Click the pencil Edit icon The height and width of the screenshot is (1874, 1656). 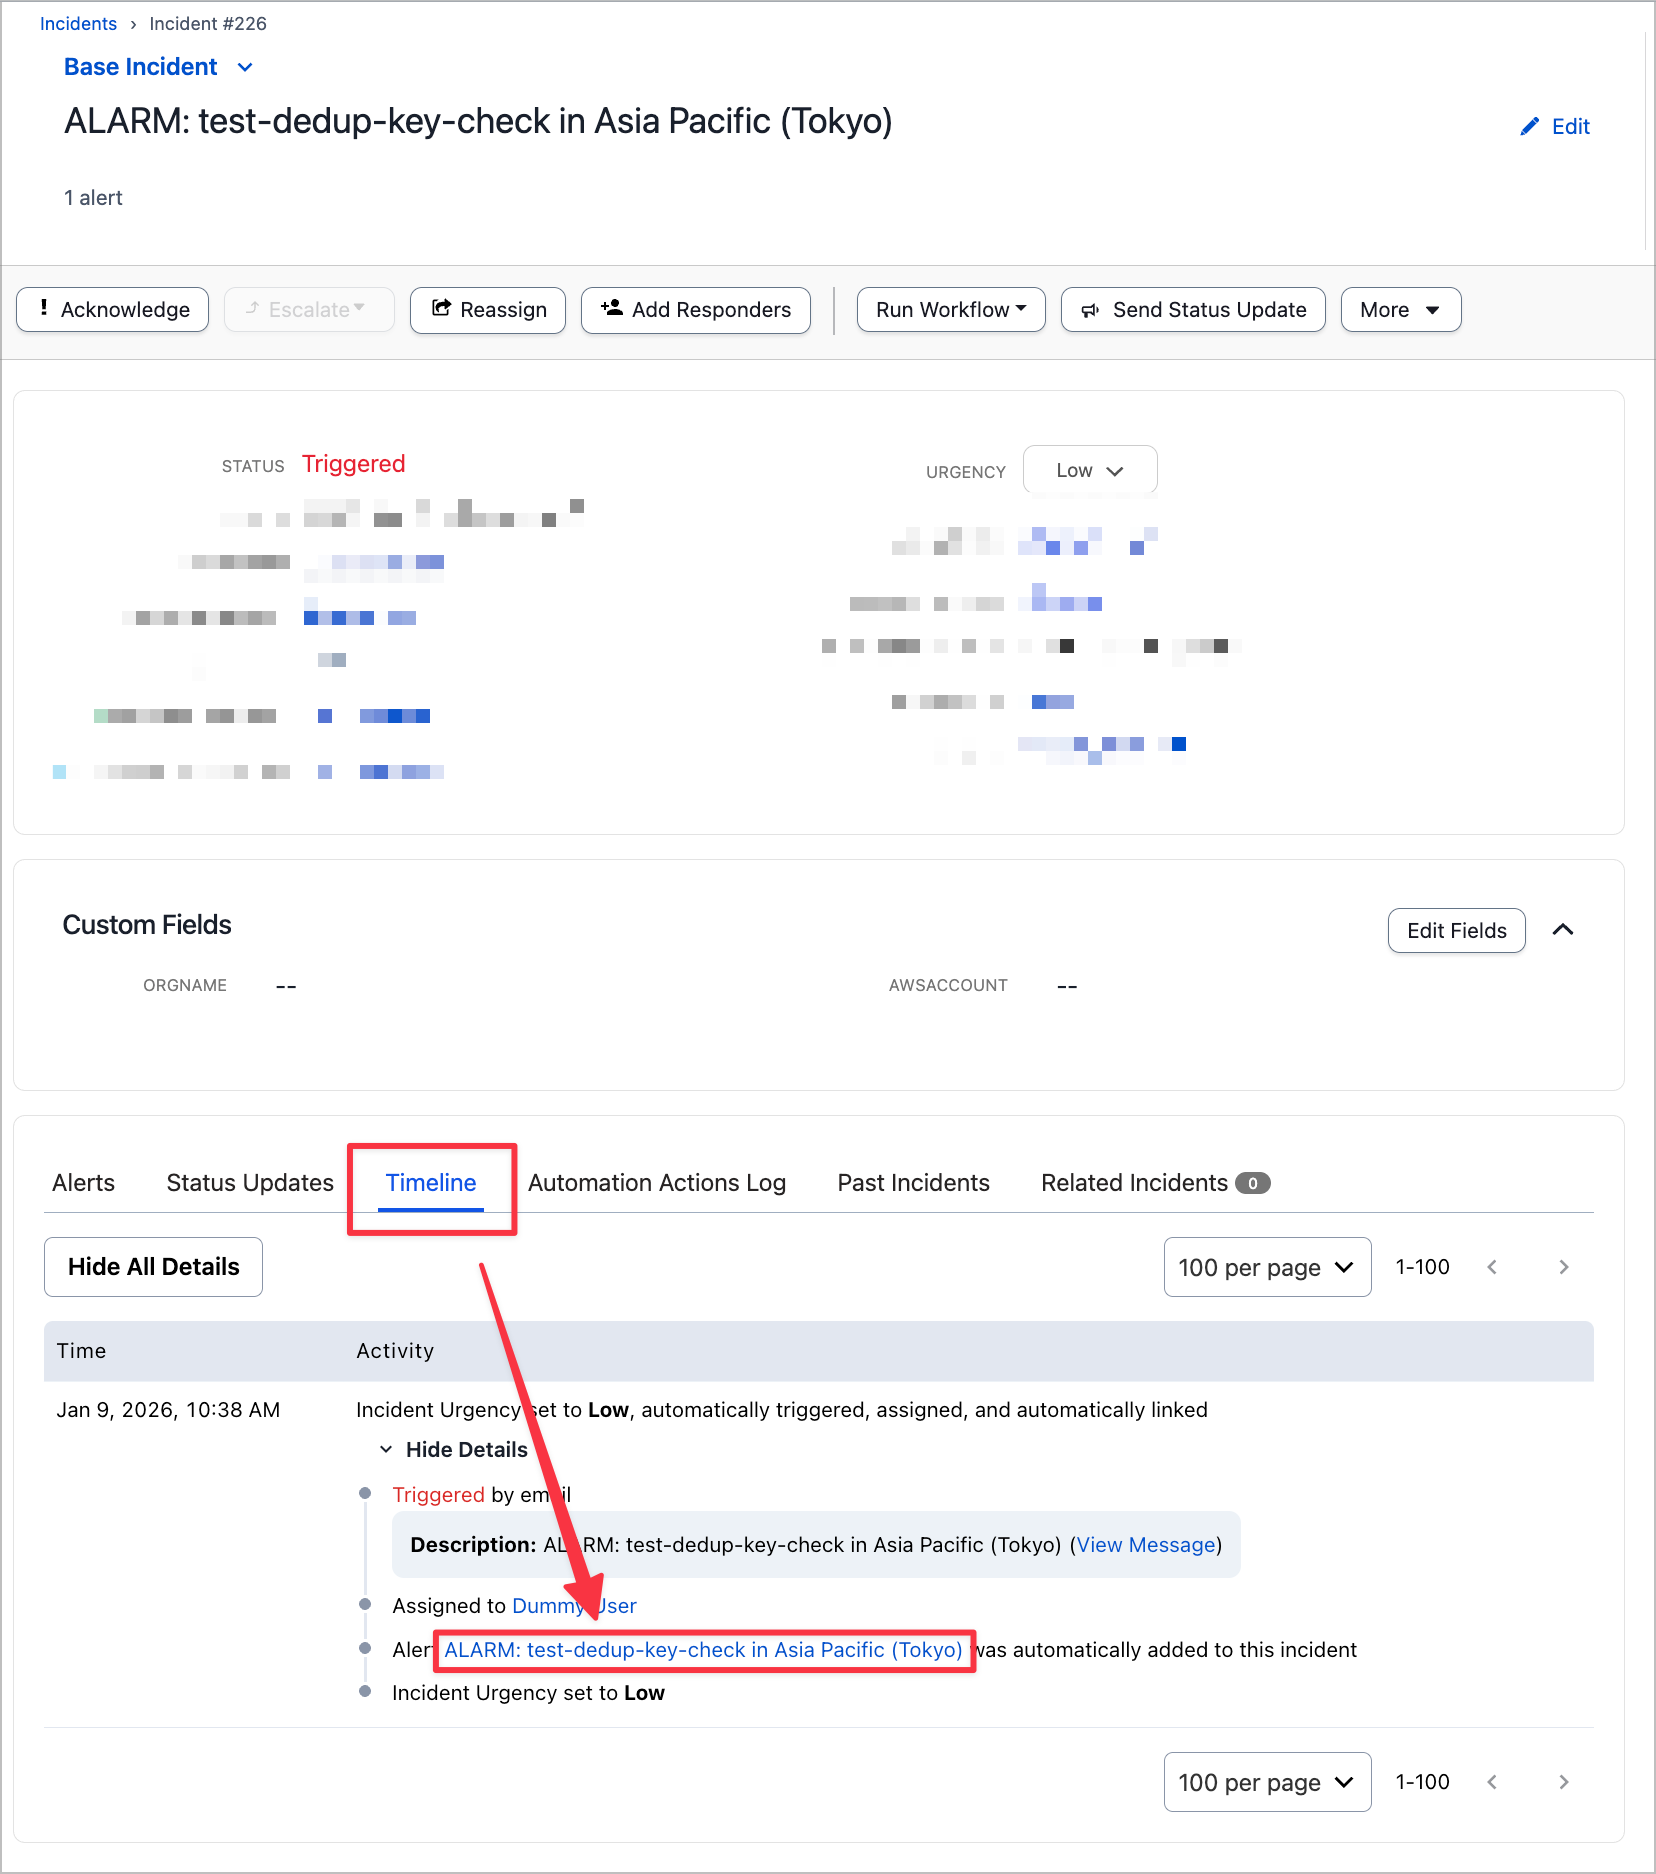(1529, 127)
